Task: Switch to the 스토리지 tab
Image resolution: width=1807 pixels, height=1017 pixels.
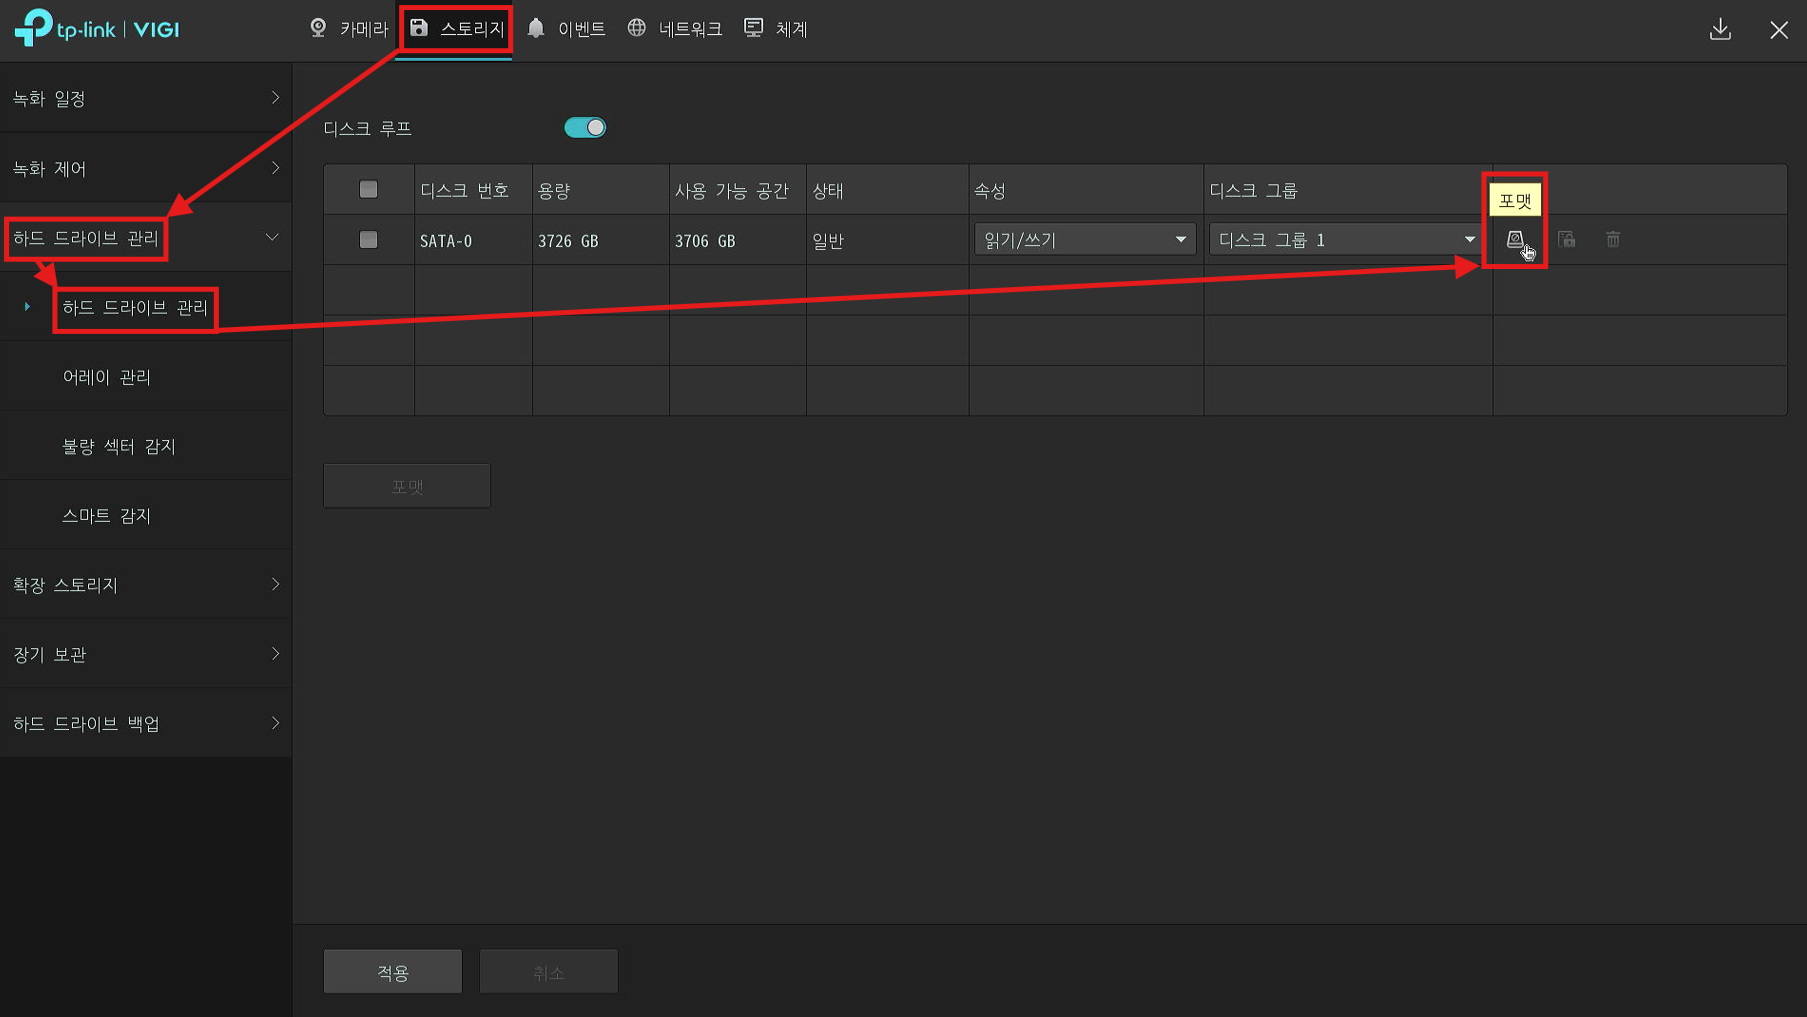Action: click(x=457, y=29)
